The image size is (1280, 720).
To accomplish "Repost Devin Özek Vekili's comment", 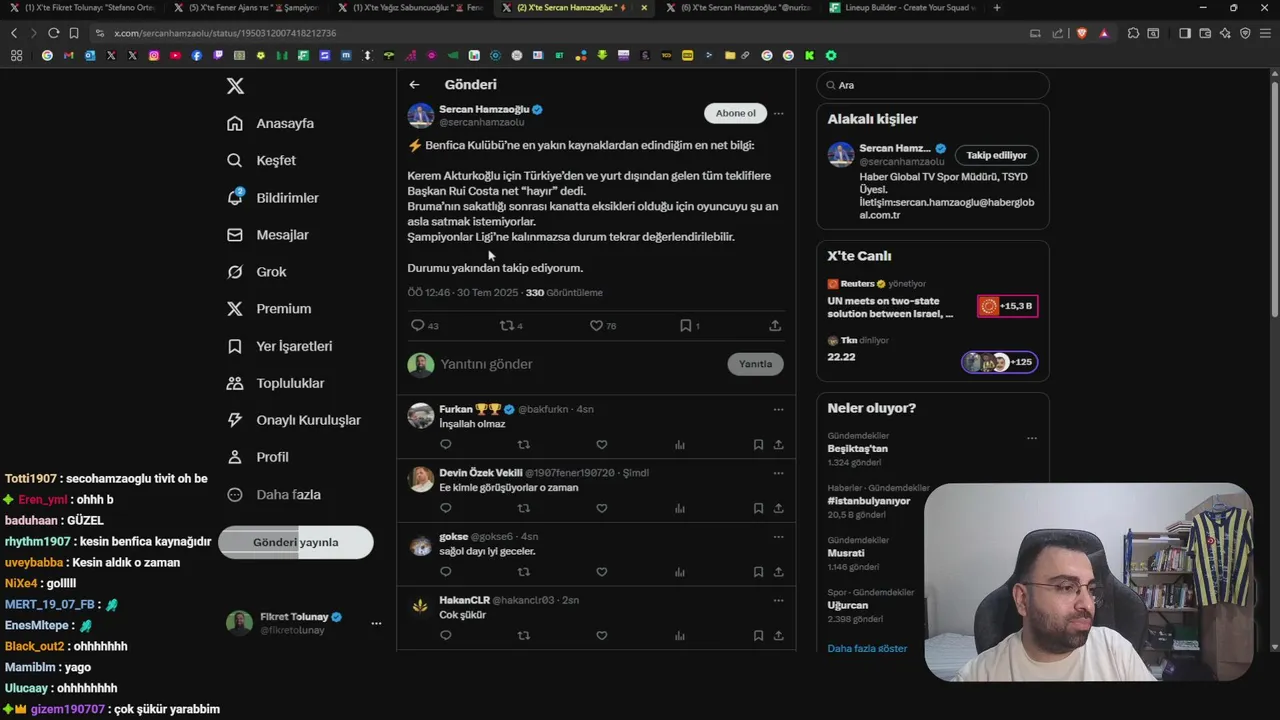I will coord(523,508).
